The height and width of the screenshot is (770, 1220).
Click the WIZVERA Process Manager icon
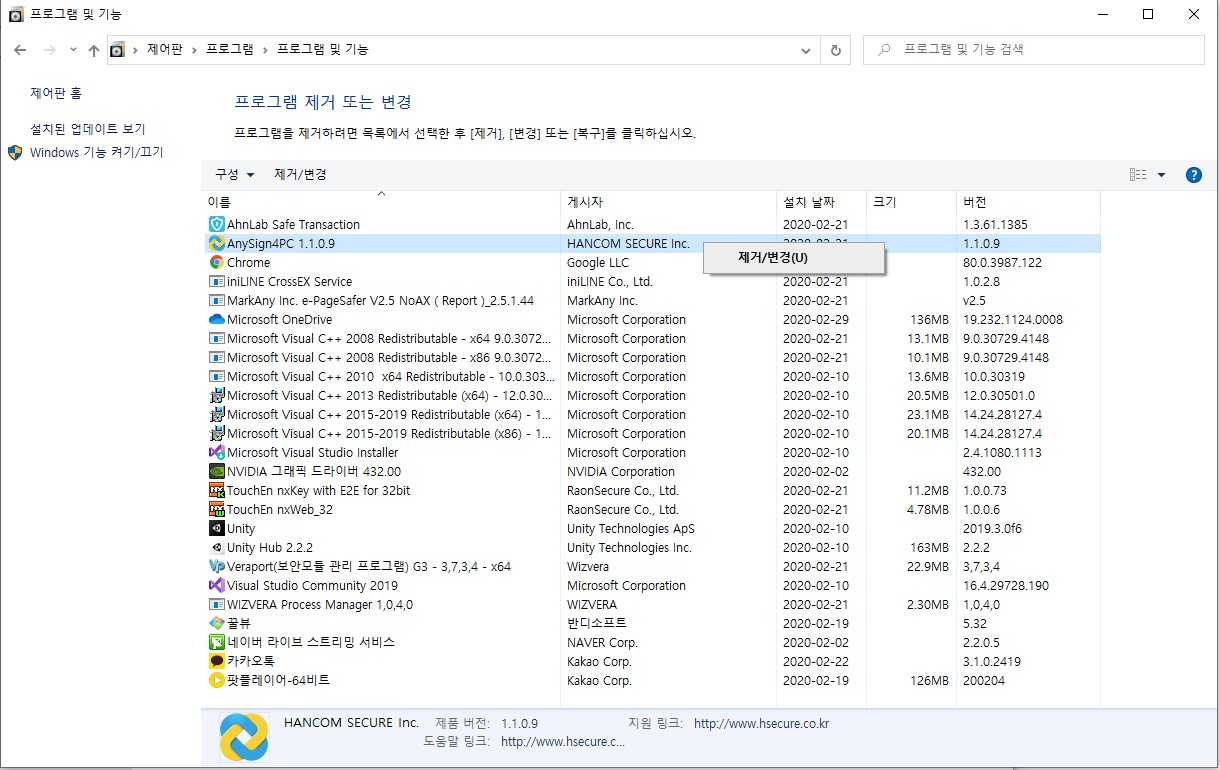(x=217, y=605)
